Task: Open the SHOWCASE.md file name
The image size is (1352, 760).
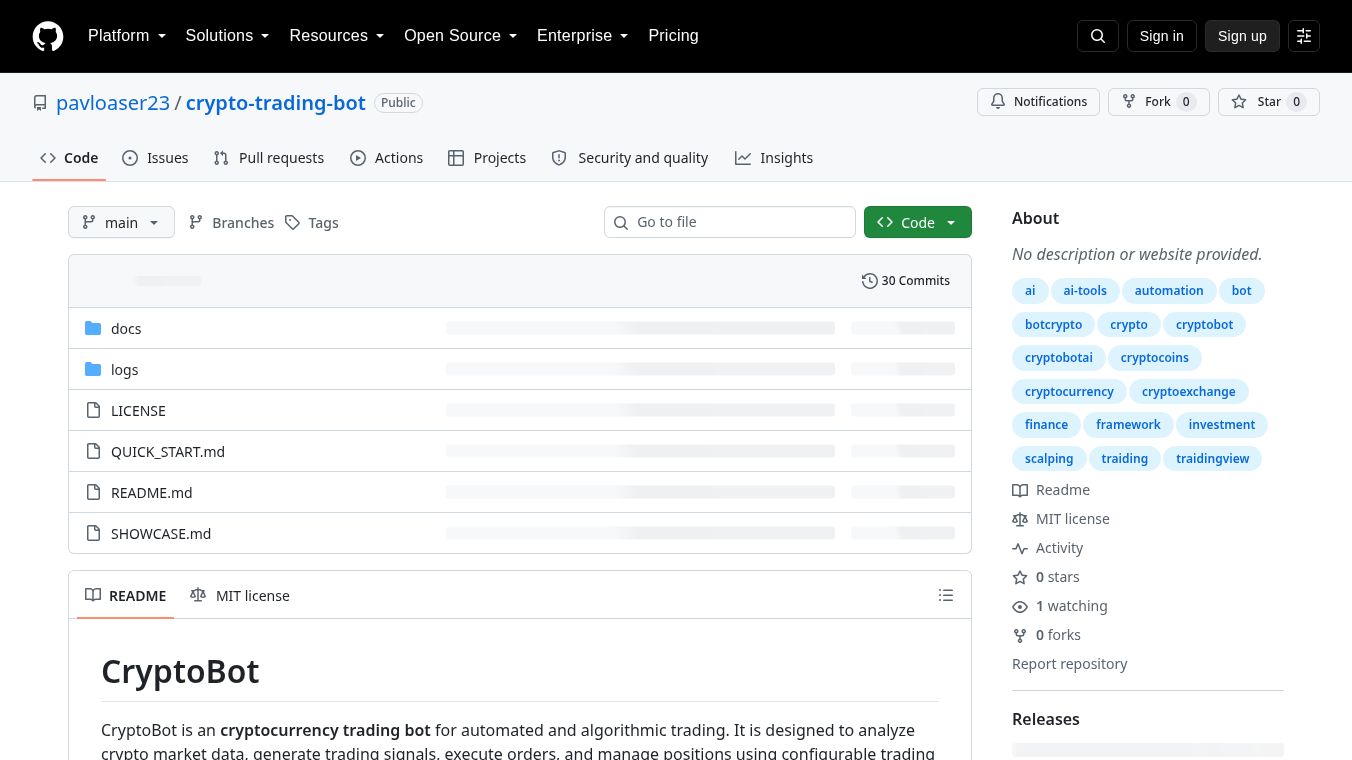Action: click(161, 533)
